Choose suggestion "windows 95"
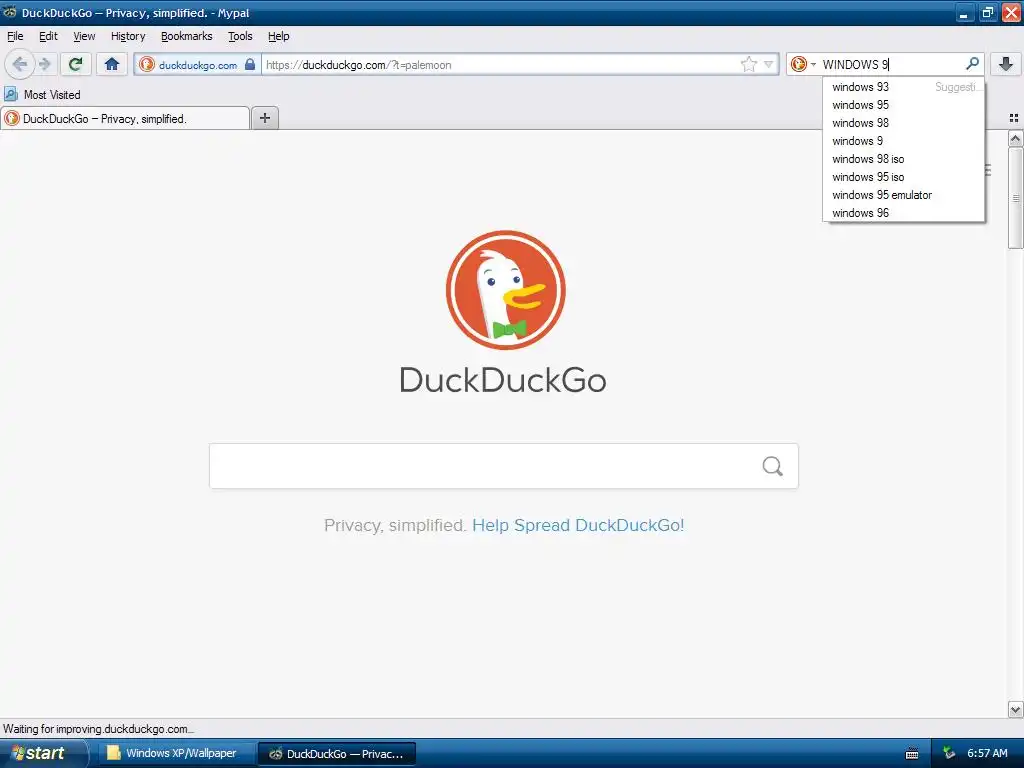Image resolution: width=1024 pixels, height=768 pixels. (x=904, y=105)
